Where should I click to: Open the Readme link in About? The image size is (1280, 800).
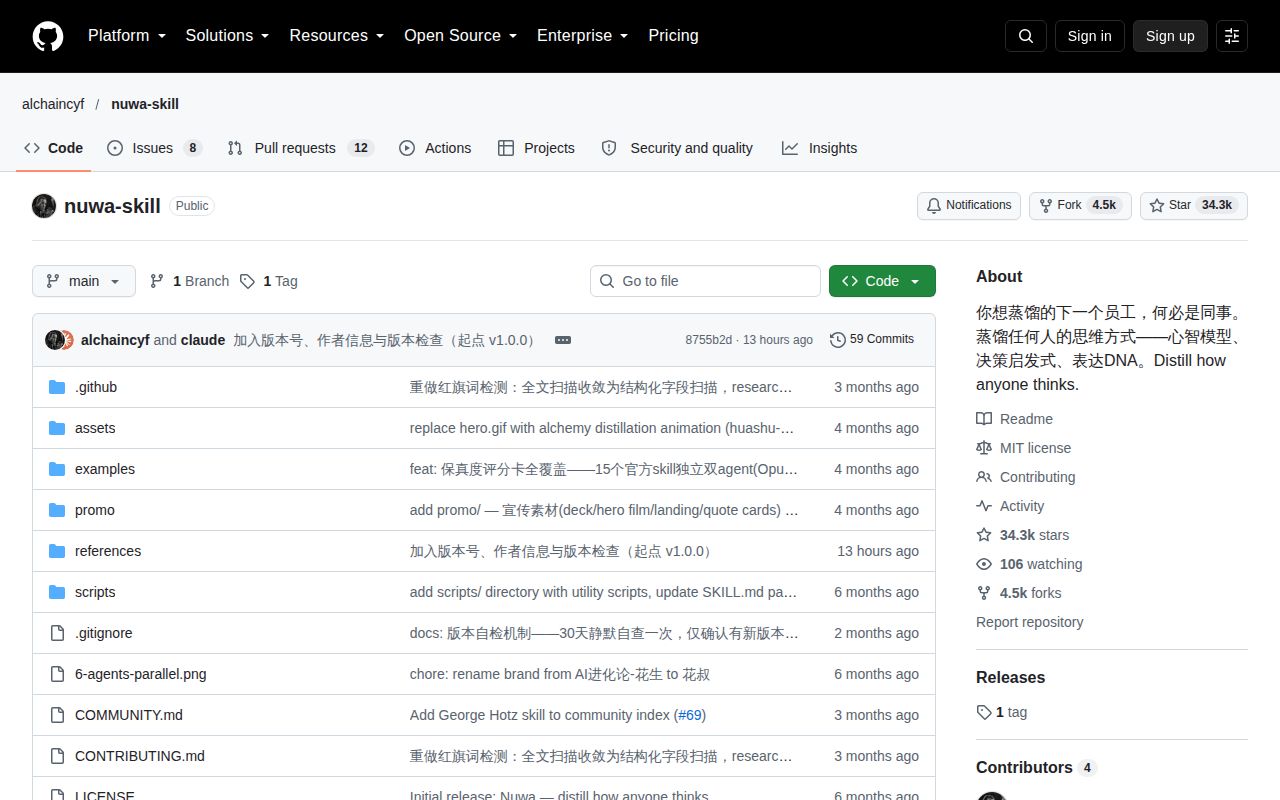(x=1014, y=419)
